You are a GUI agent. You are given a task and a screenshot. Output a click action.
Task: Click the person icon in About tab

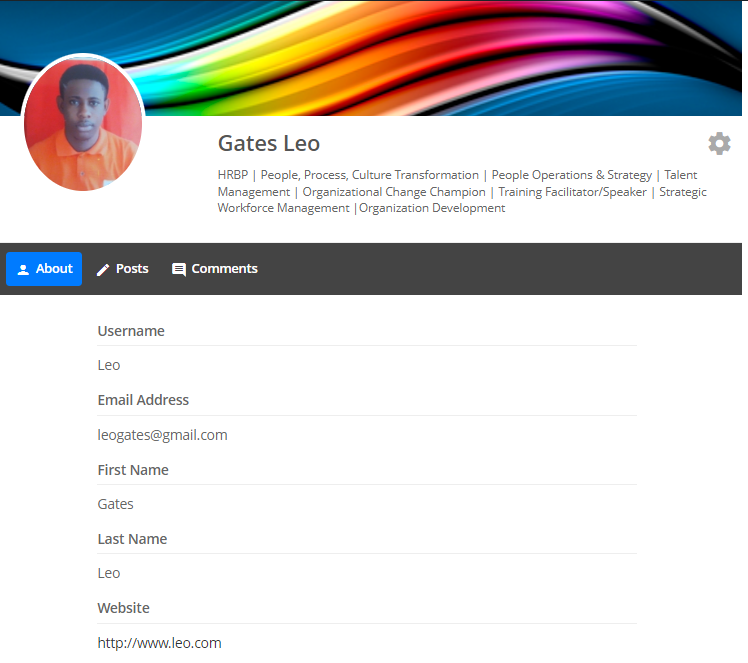[23, 269]
